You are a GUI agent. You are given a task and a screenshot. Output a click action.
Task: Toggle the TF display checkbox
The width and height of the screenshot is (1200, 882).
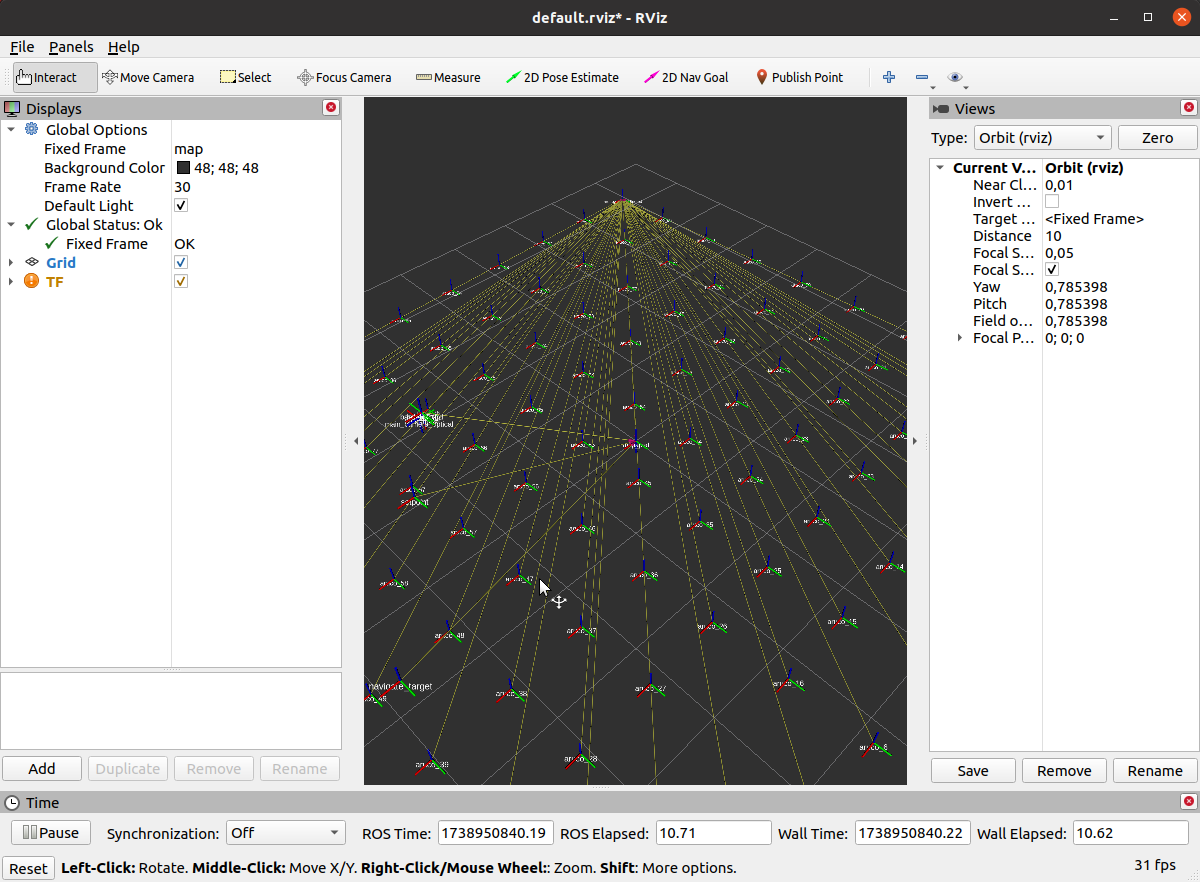click(x=181, y=282)
